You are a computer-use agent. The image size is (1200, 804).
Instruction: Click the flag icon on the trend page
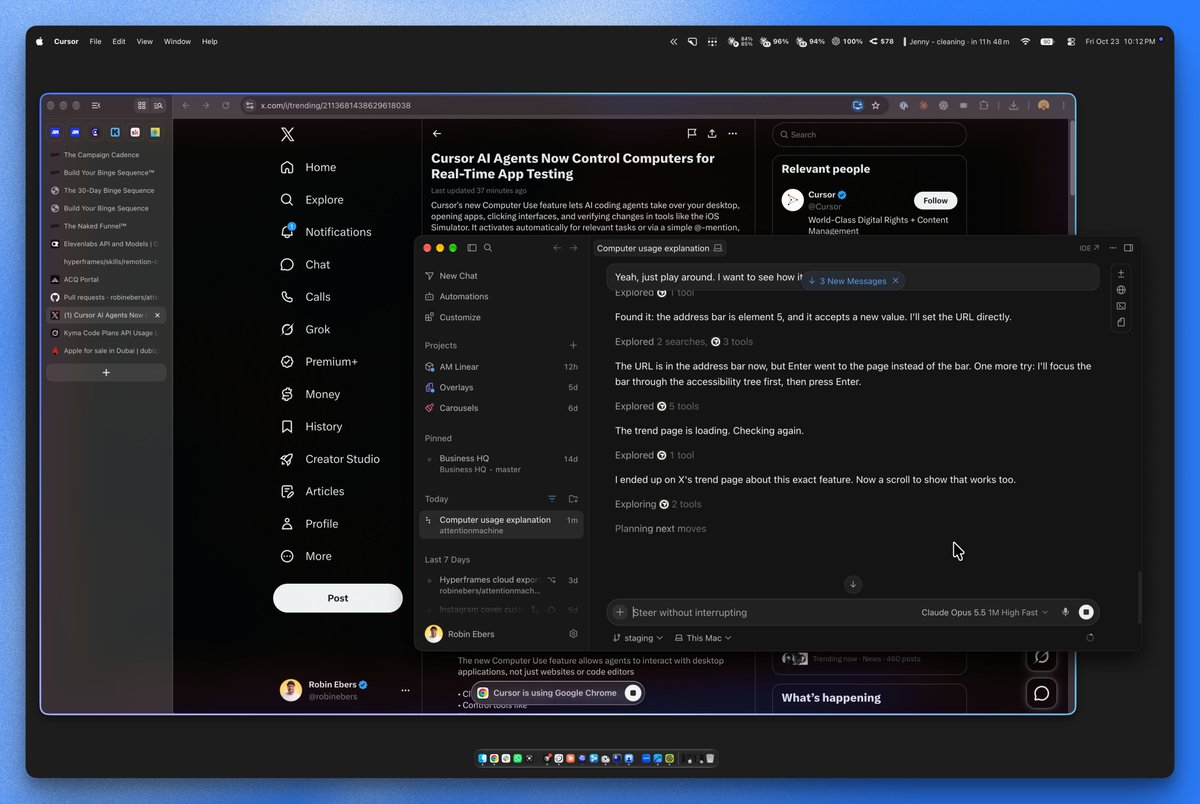[x=691, y=133]
